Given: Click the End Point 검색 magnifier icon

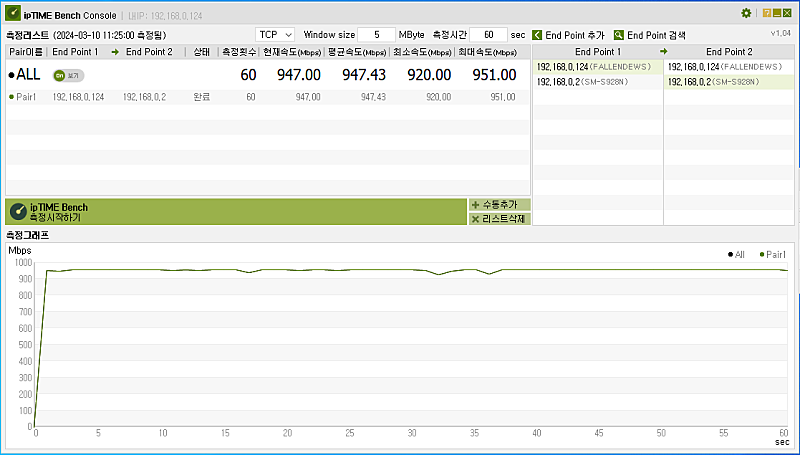Looking at the screenshot, I should [x=618, y=35].
